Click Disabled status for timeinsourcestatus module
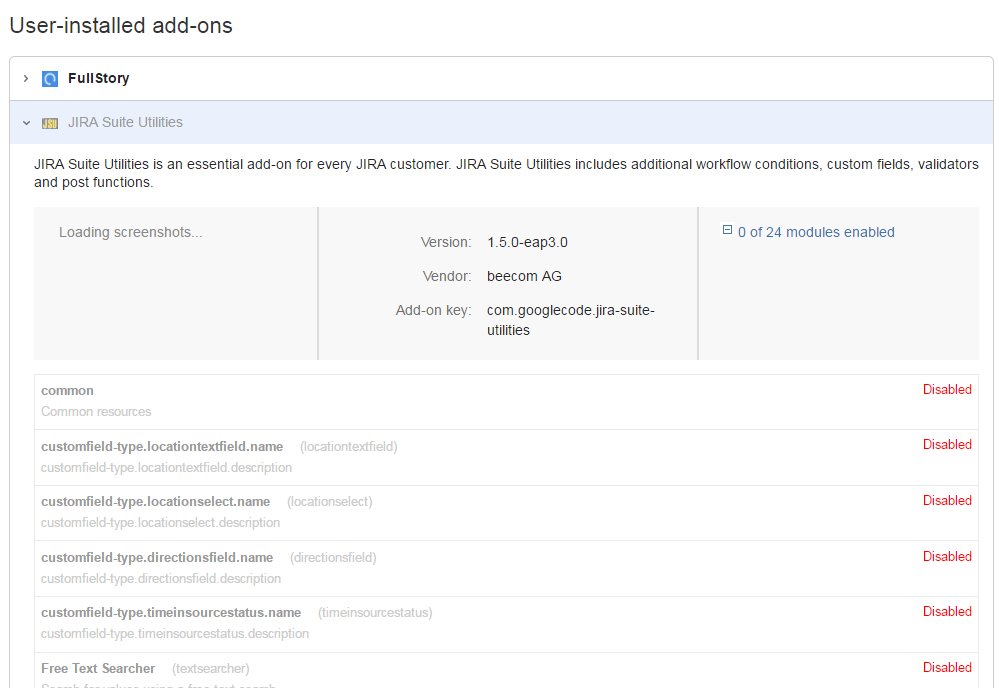 (x=947, y=612)
